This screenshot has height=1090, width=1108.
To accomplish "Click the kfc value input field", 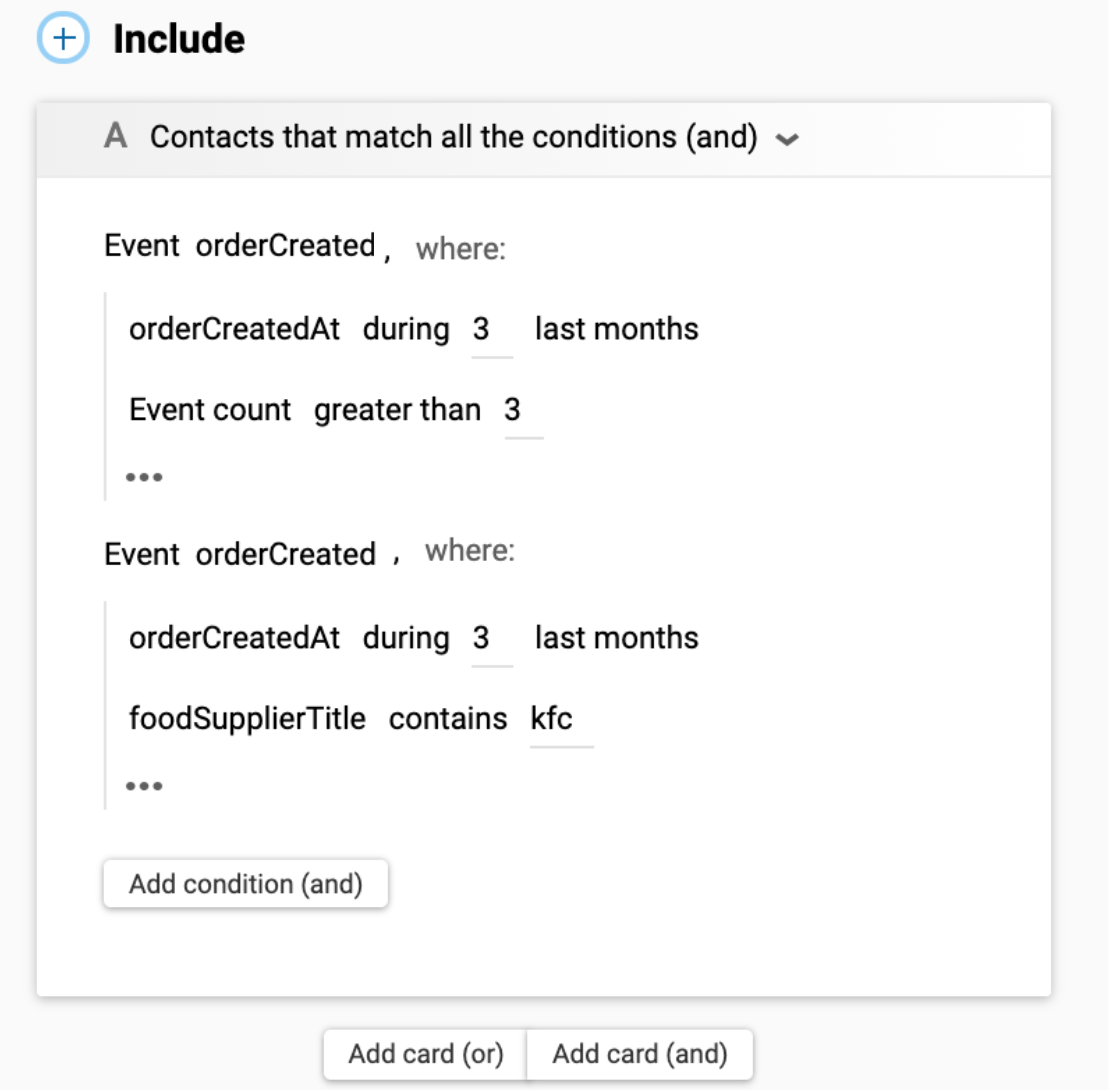I will click(x=560, y=718).
